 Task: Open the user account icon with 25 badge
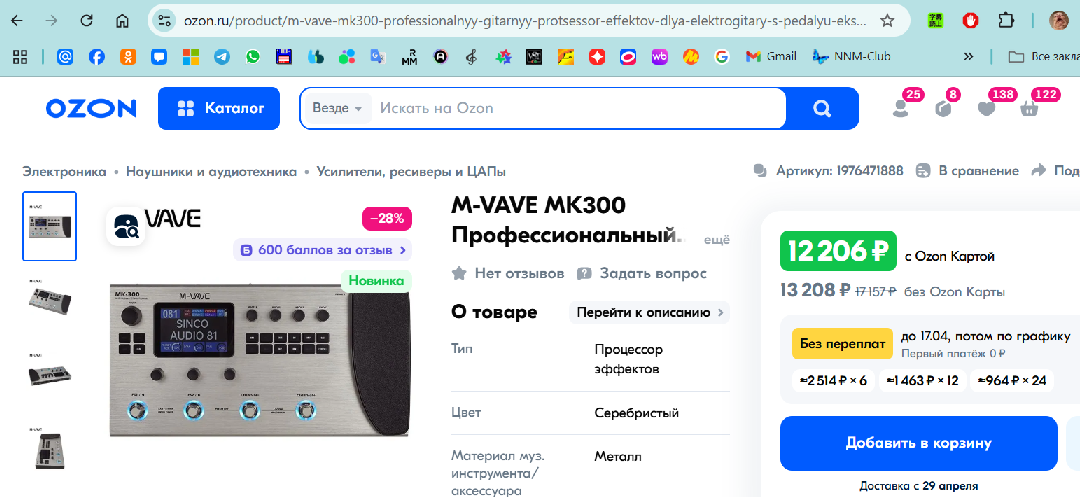[900, 108]
